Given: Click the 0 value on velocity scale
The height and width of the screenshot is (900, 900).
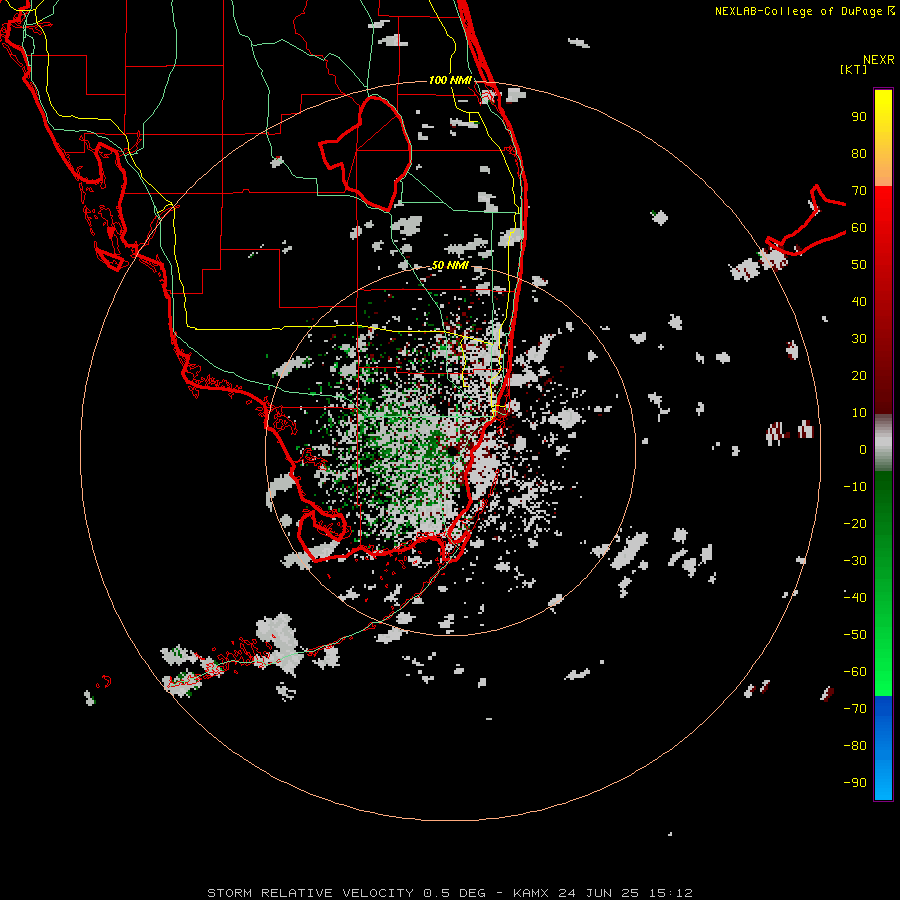Looking at the screenshot, I should 863,449.
